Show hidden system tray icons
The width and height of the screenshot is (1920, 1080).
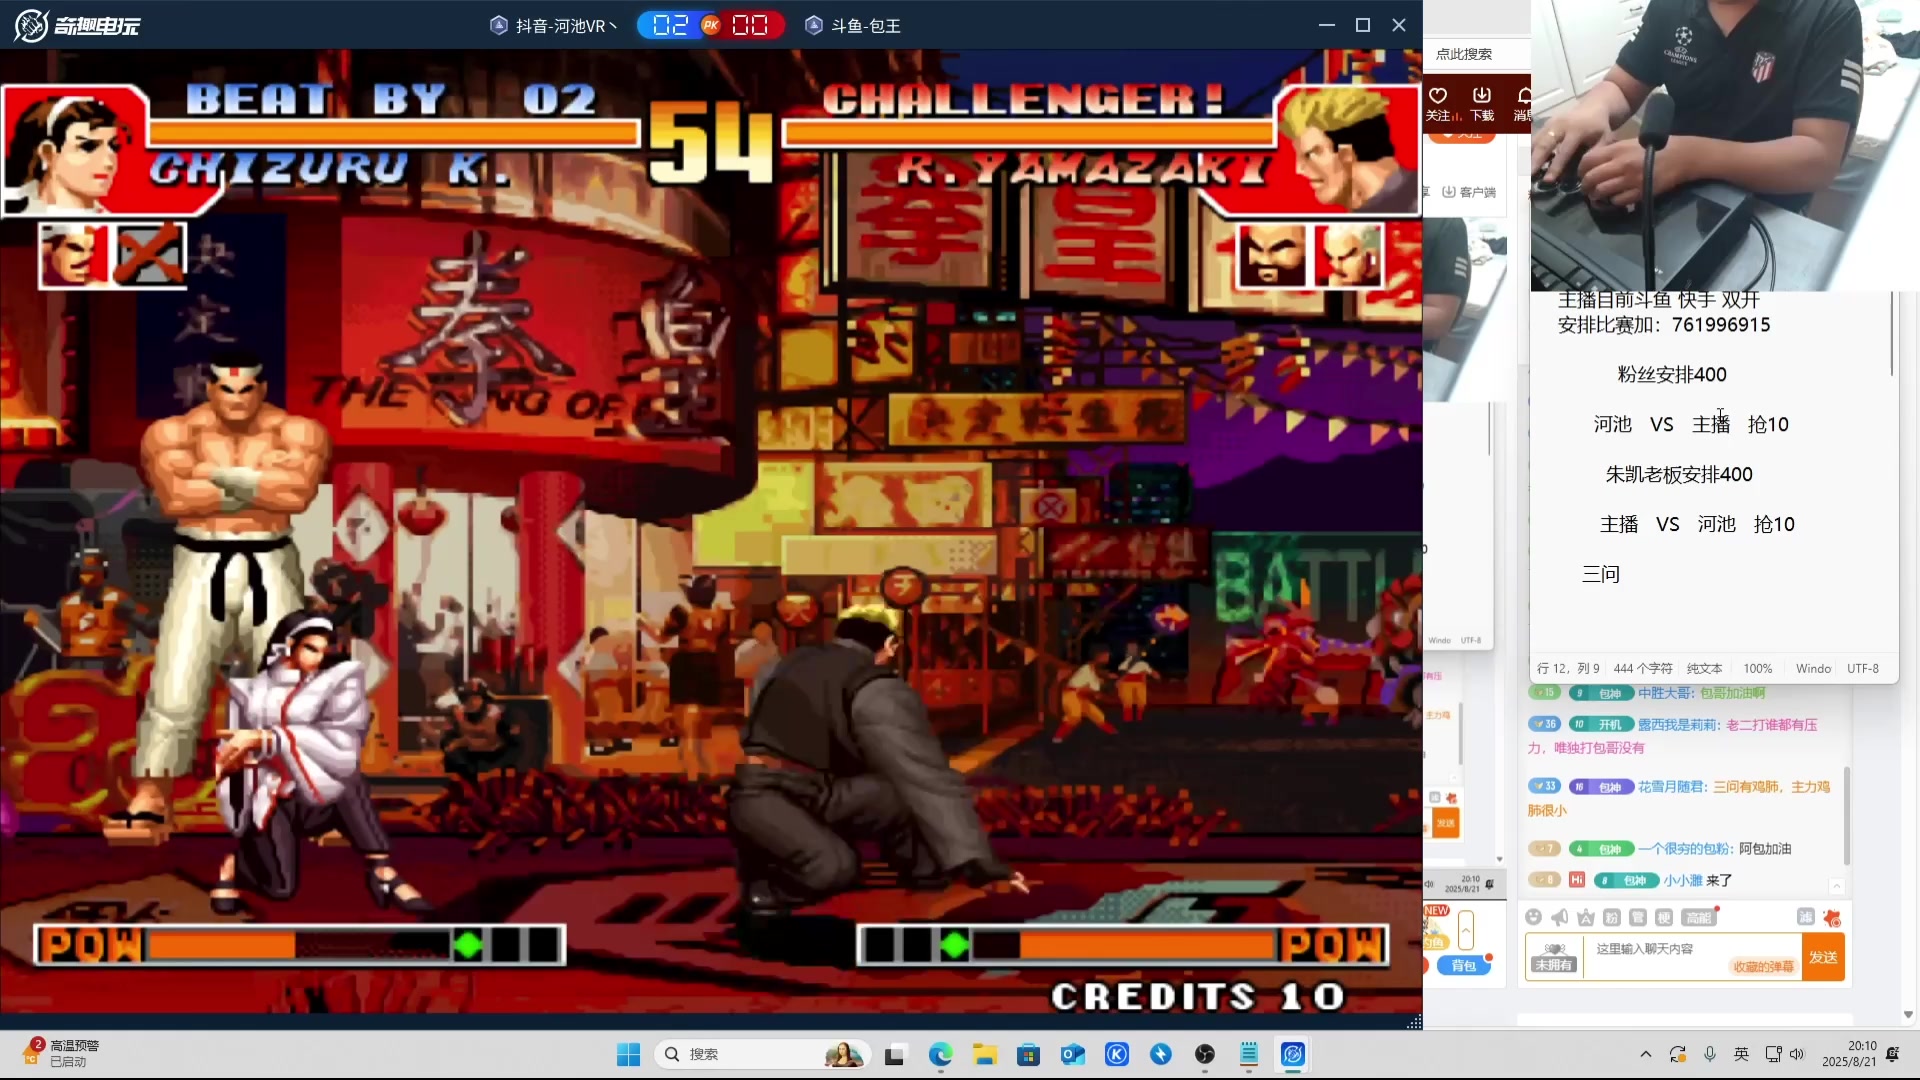click(x=1645, y=1054)
